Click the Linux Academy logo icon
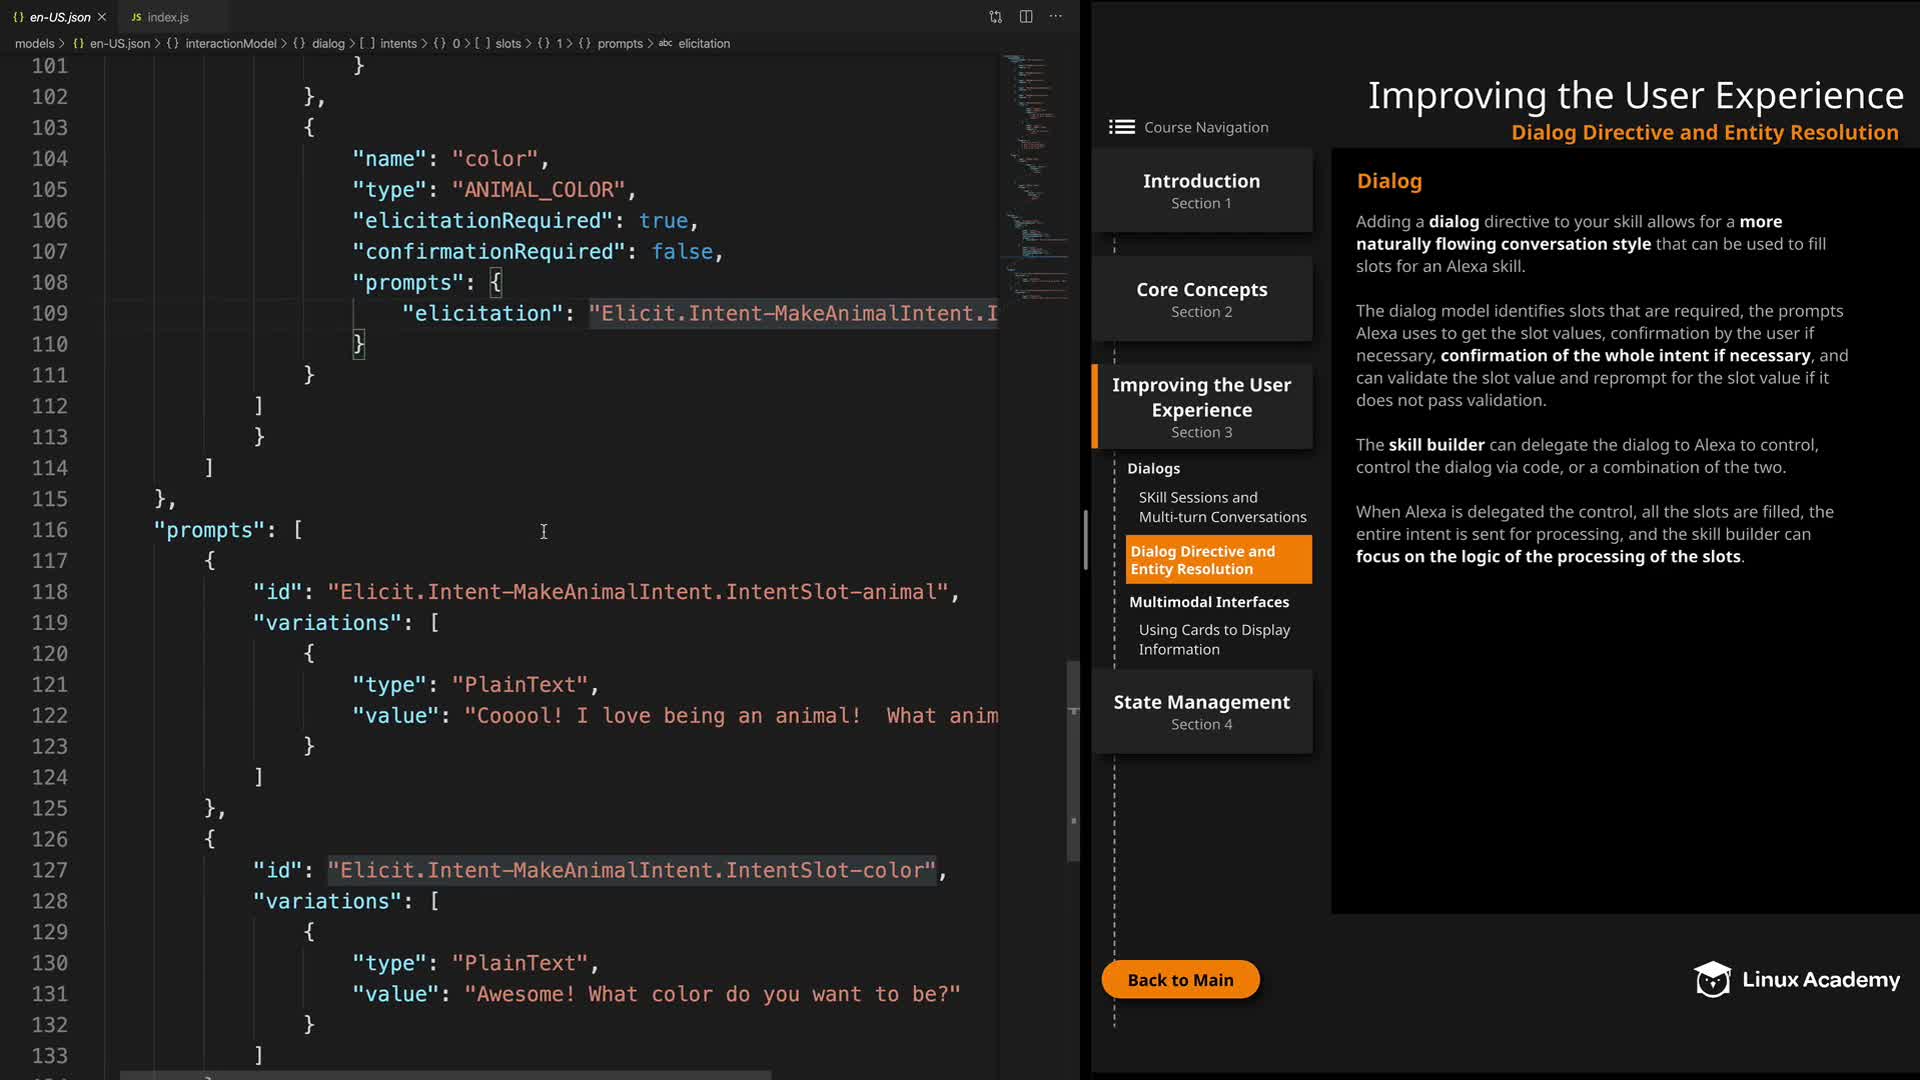 click(x=1711, y=980)
